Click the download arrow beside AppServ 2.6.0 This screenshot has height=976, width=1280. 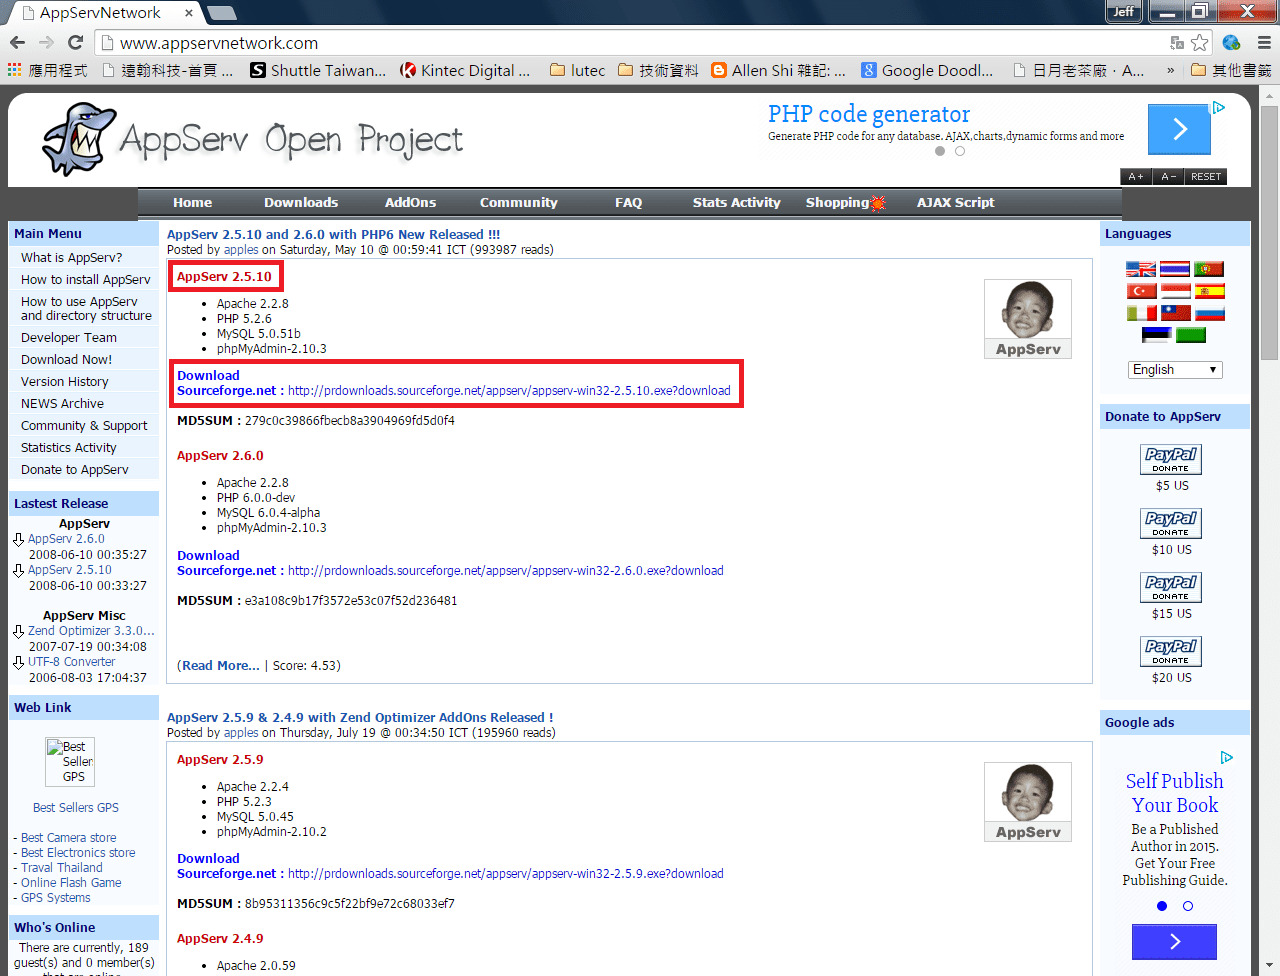18,539
